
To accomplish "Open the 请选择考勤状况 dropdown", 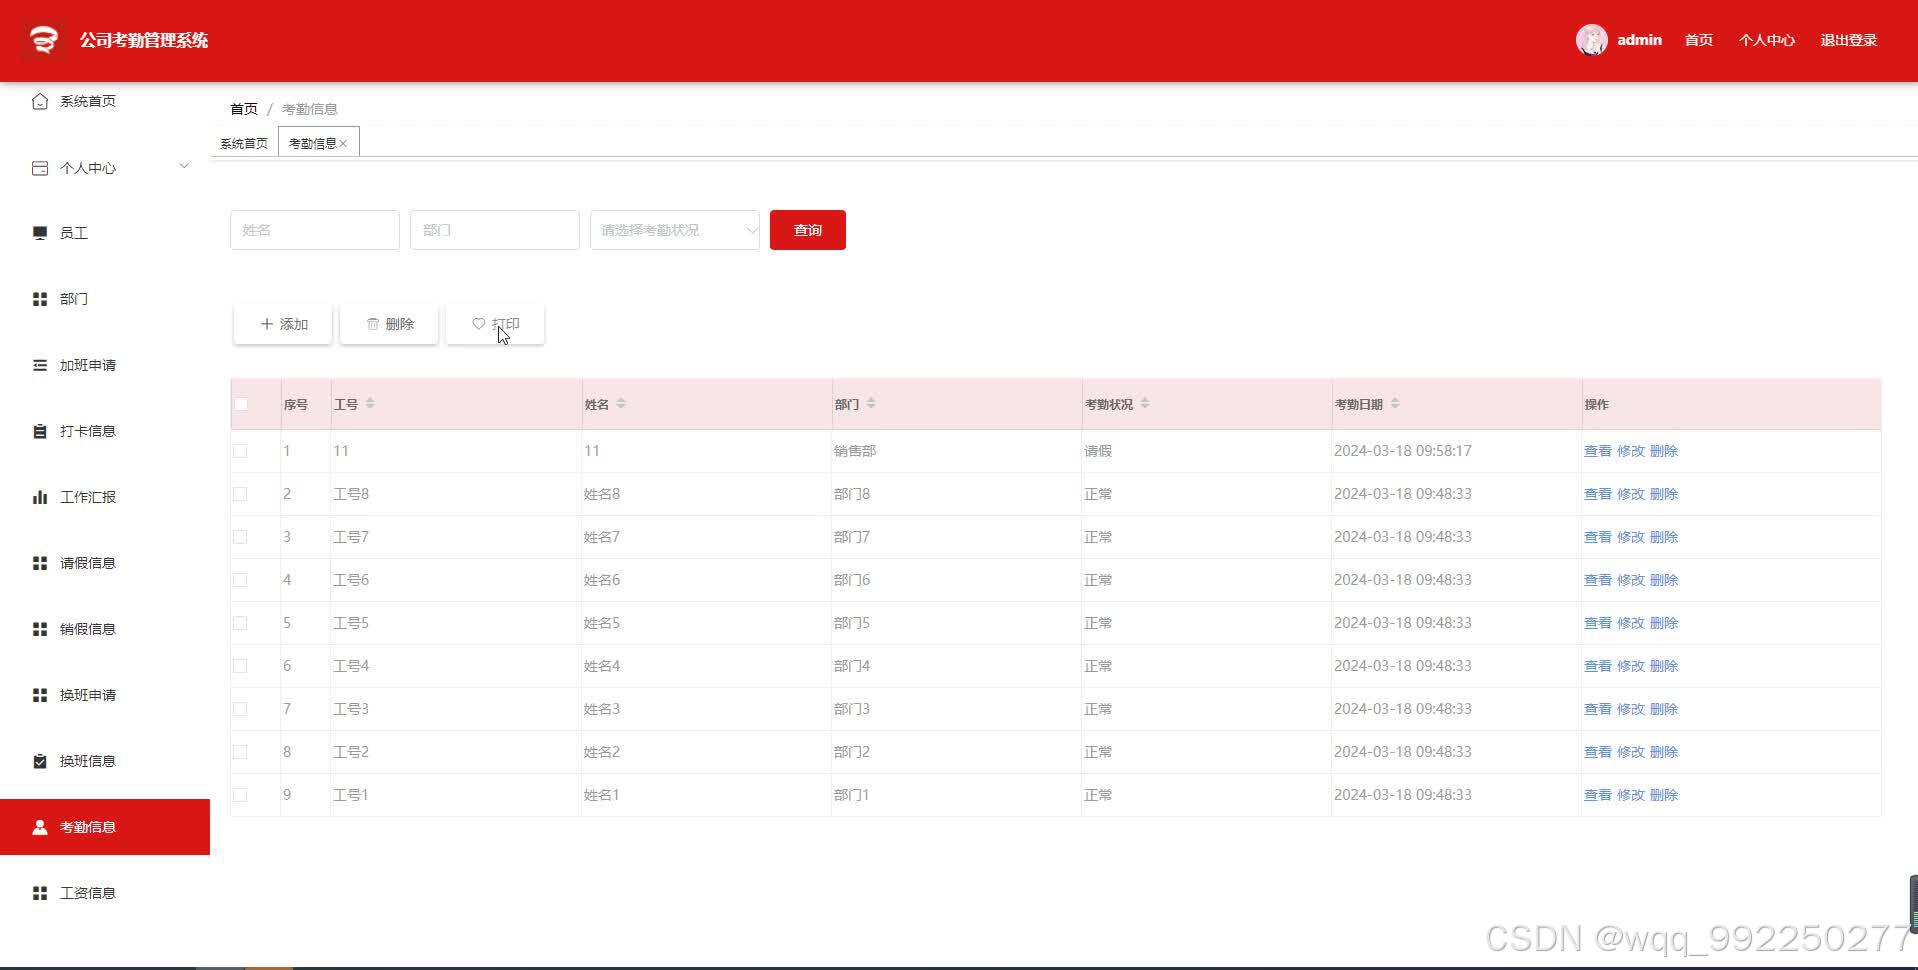I will click(x=675, y=230).
